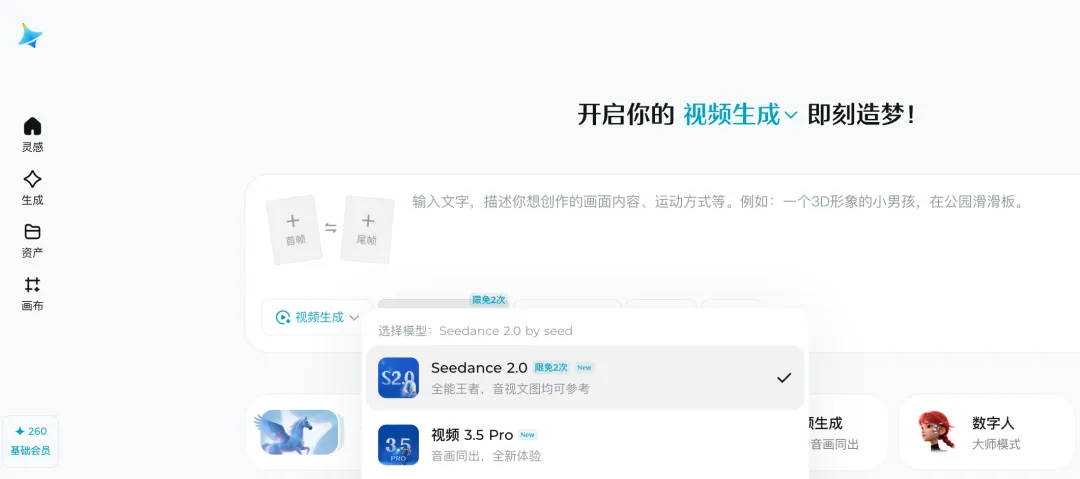Click the checkmark beside Seedance 2.0

[784, 378]
